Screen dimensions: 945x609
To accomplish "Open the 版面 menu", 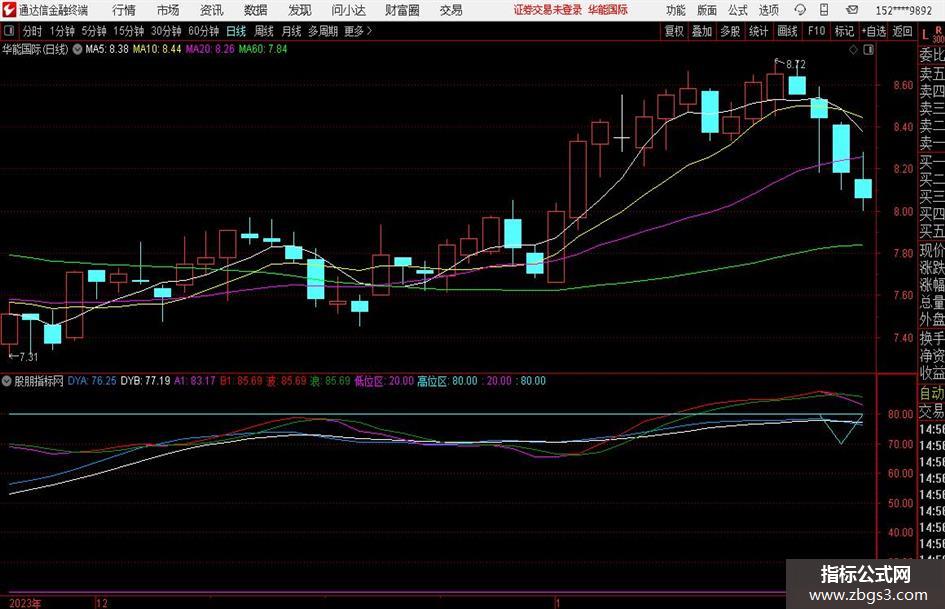I will point(706,10).
